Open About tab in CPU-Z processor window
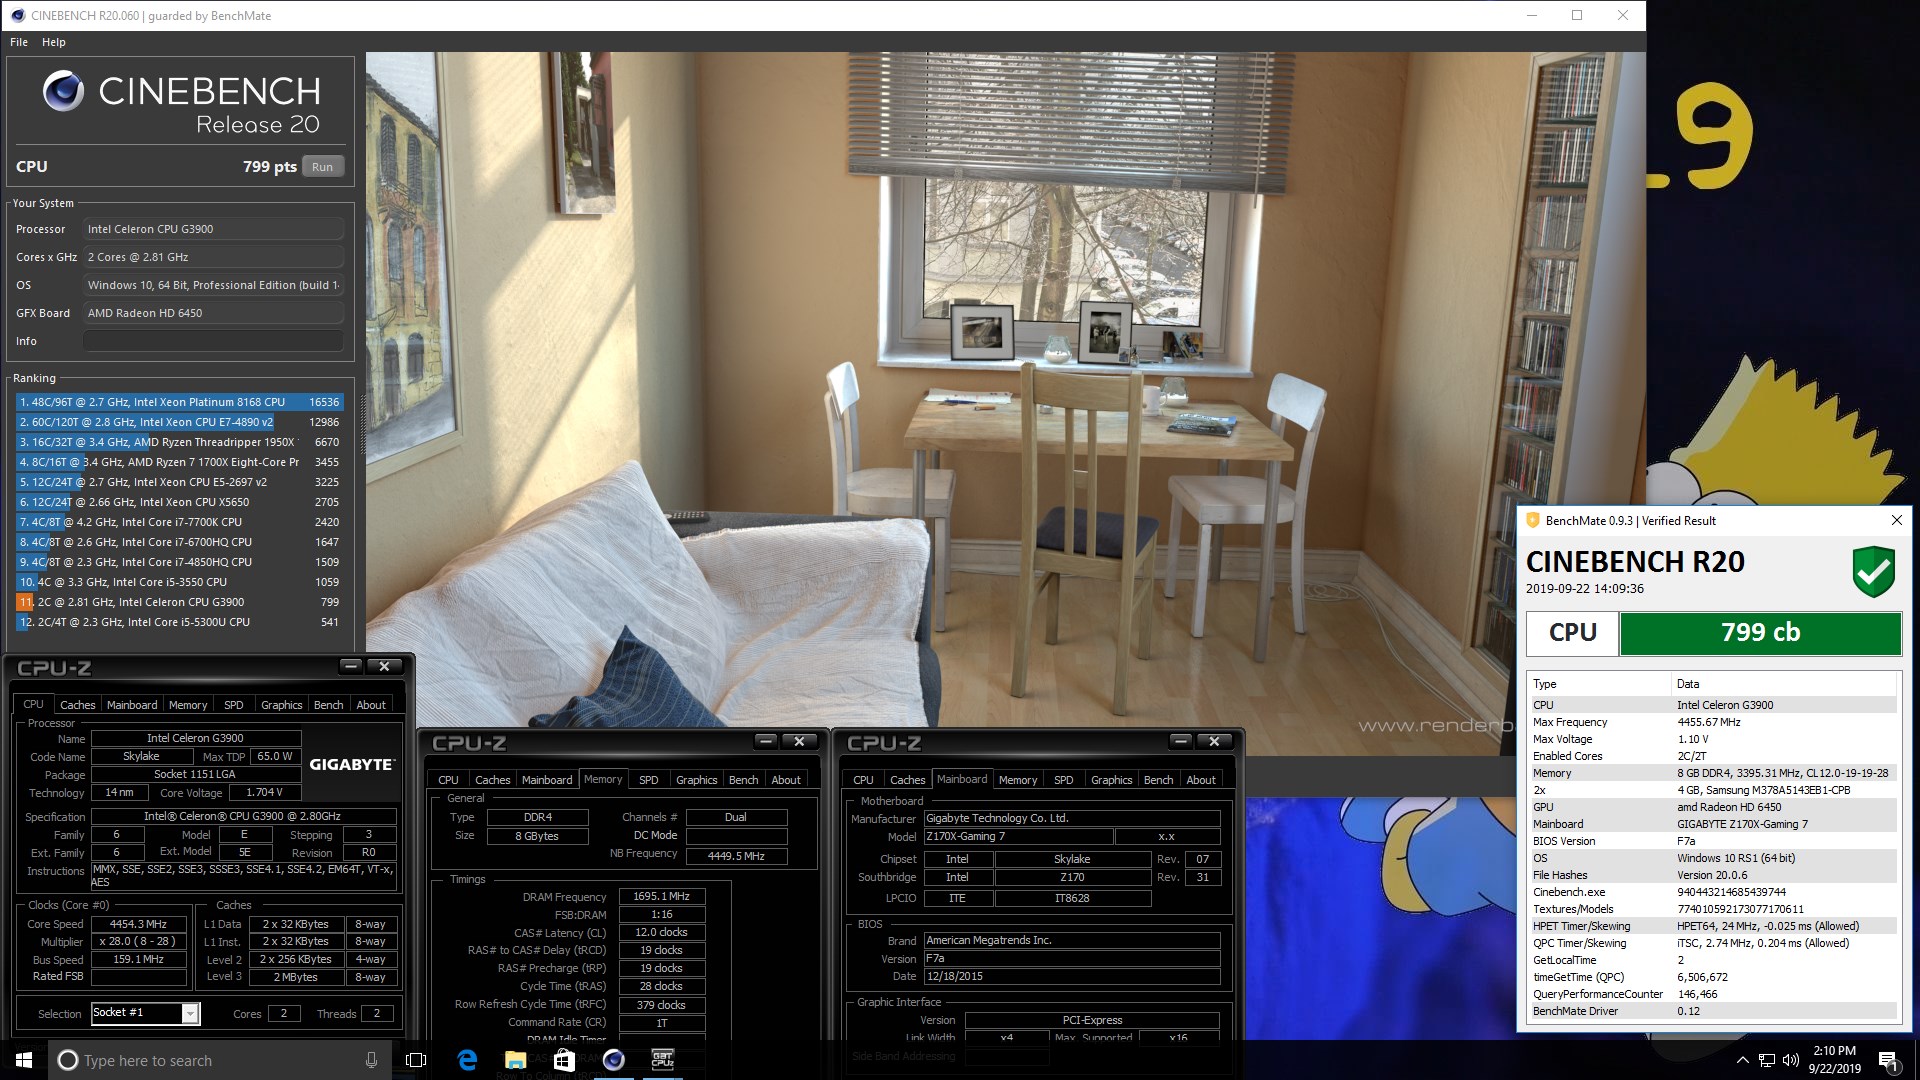The width and height of the screenshot is (1920, 1080). coord(371,705)
